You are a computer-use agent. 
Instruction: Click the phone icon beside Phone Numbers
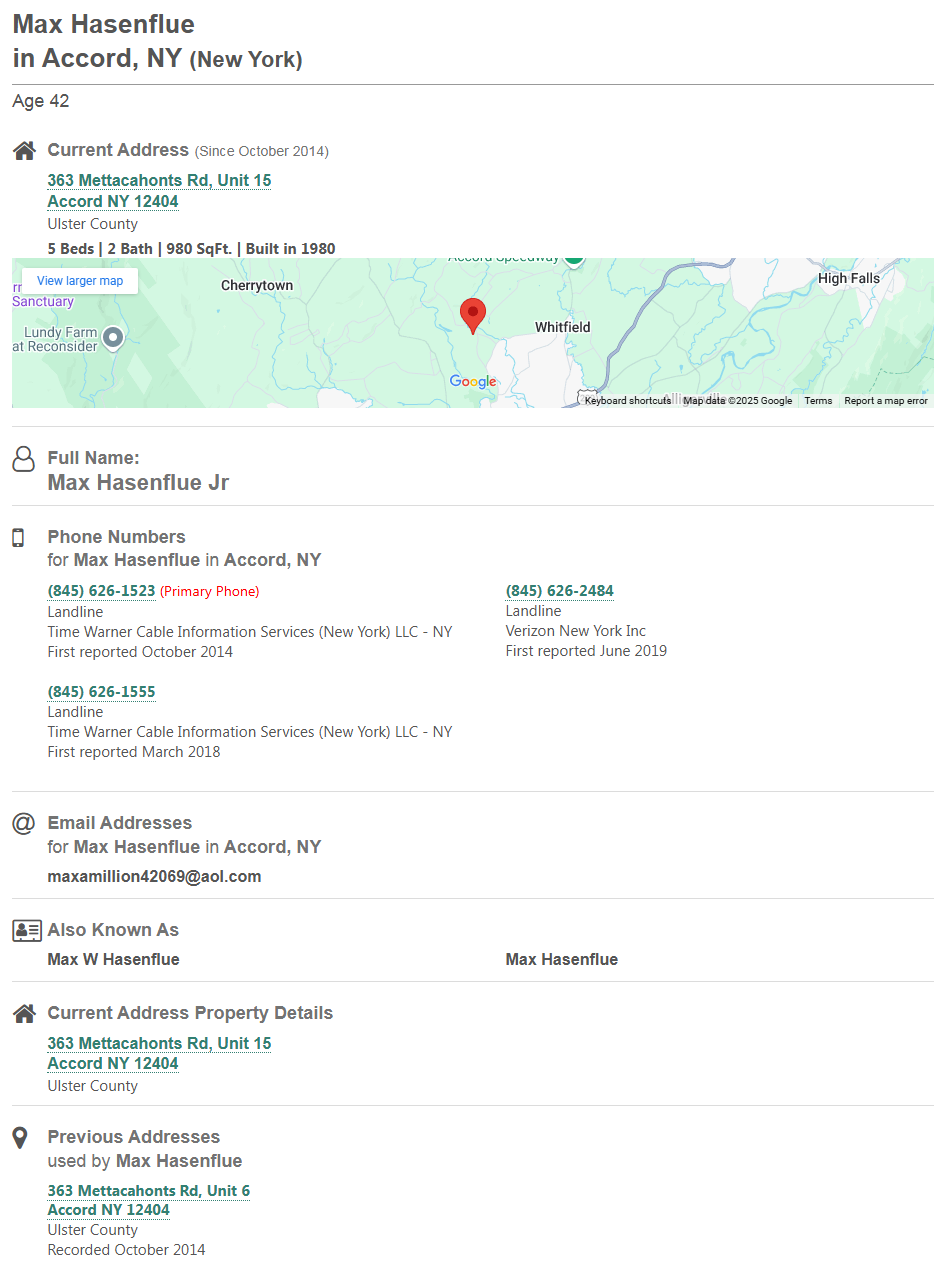pos(18,538)
